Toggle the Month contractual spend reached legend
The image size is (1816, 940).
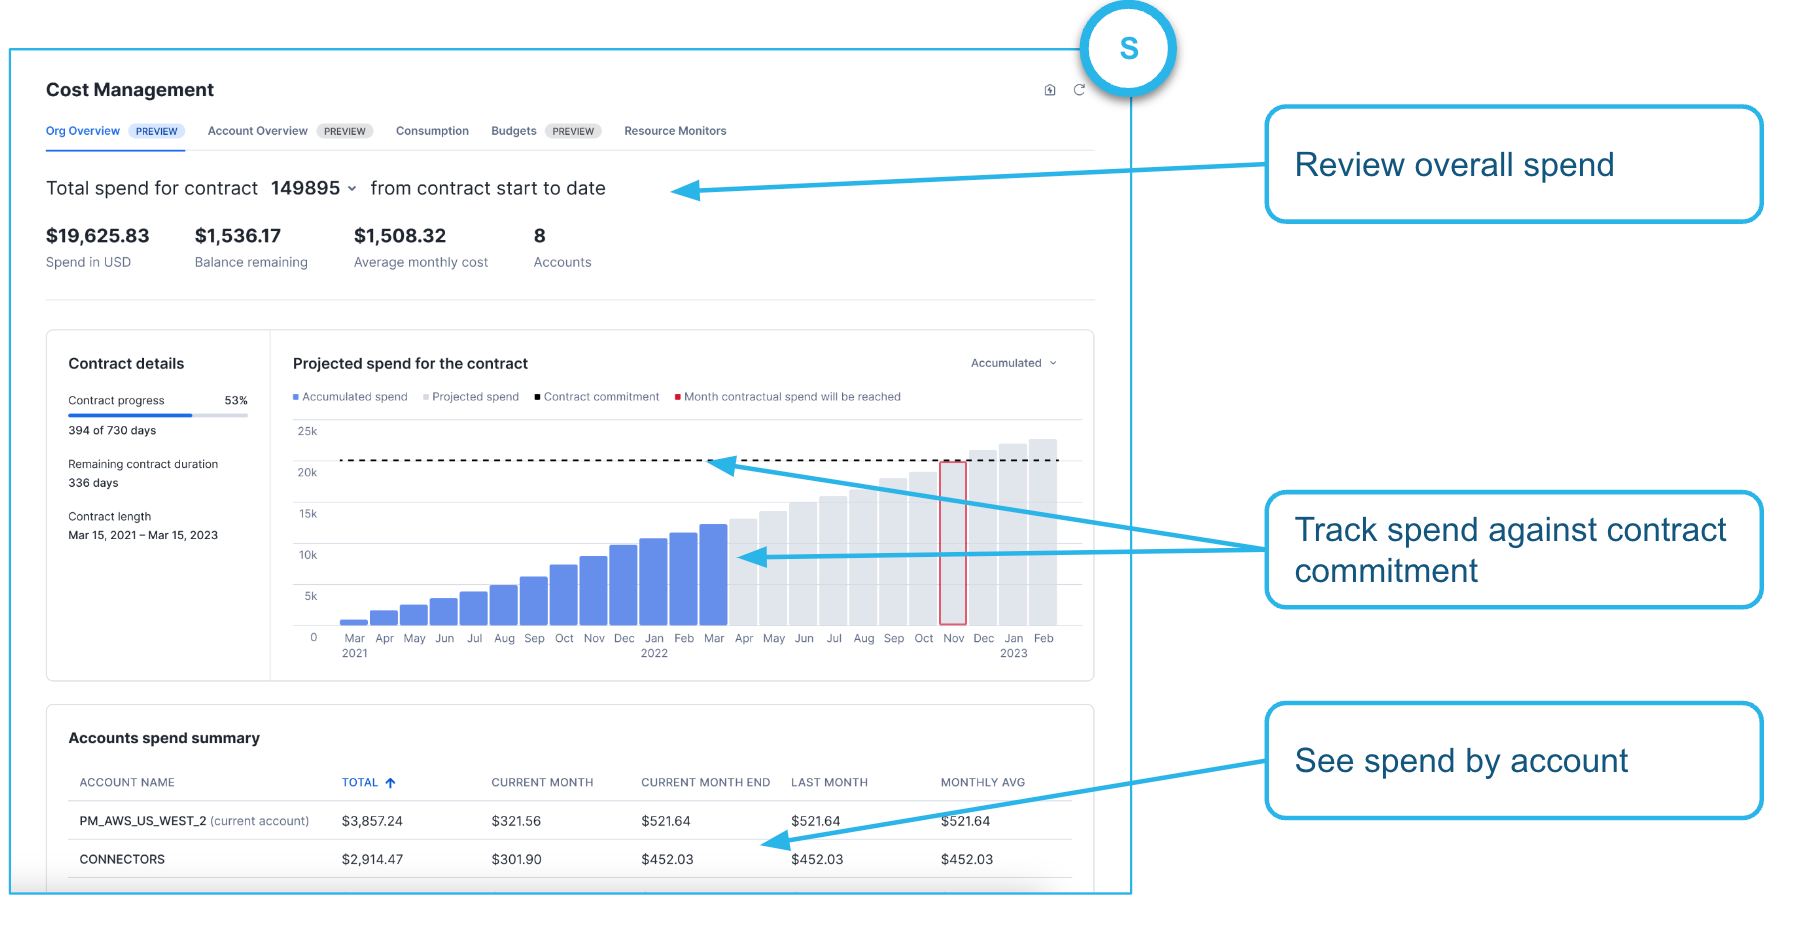point(788,397)
